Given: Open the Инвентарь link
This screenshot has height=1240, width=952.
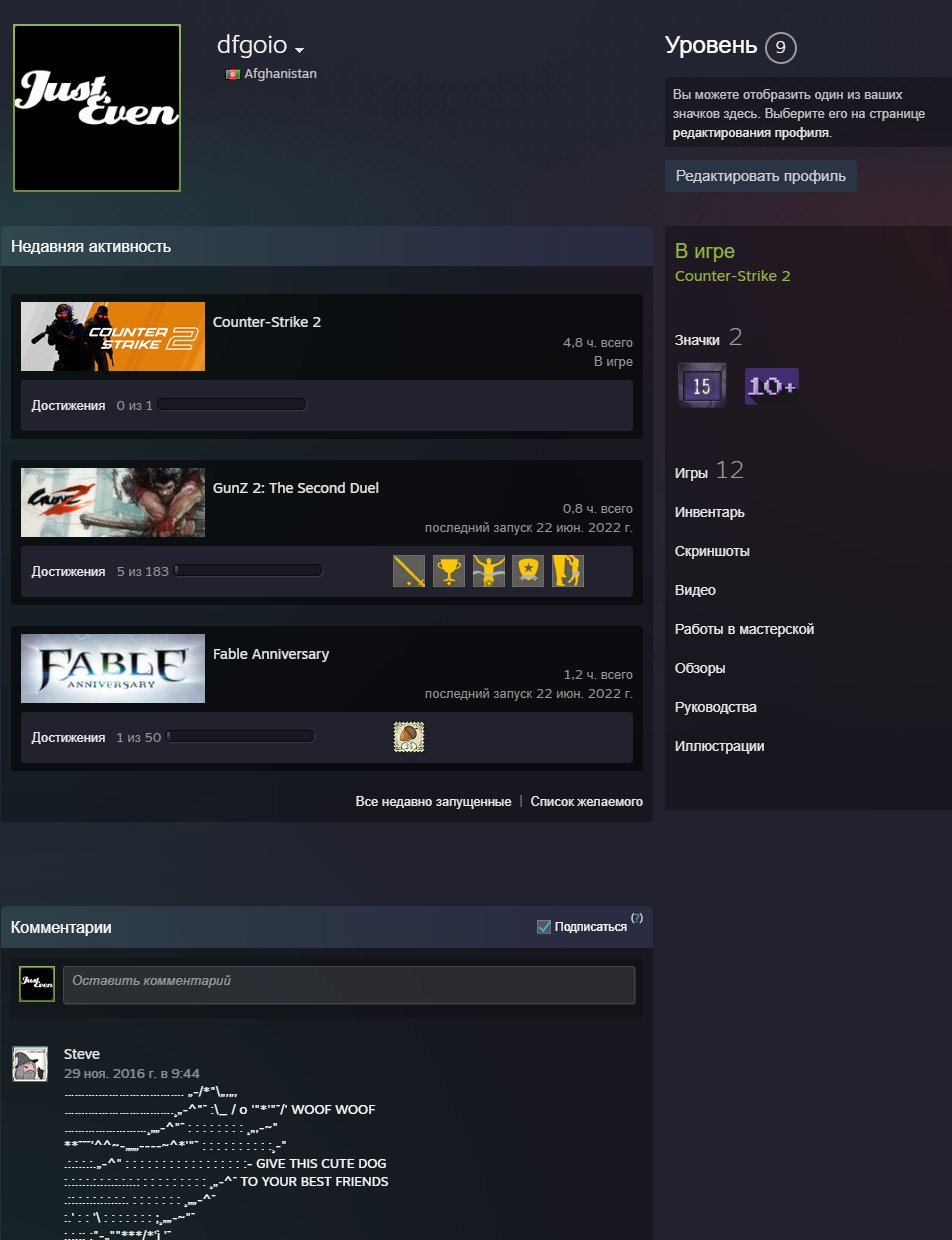Looking at the screenshot, I should click(709, 512).
